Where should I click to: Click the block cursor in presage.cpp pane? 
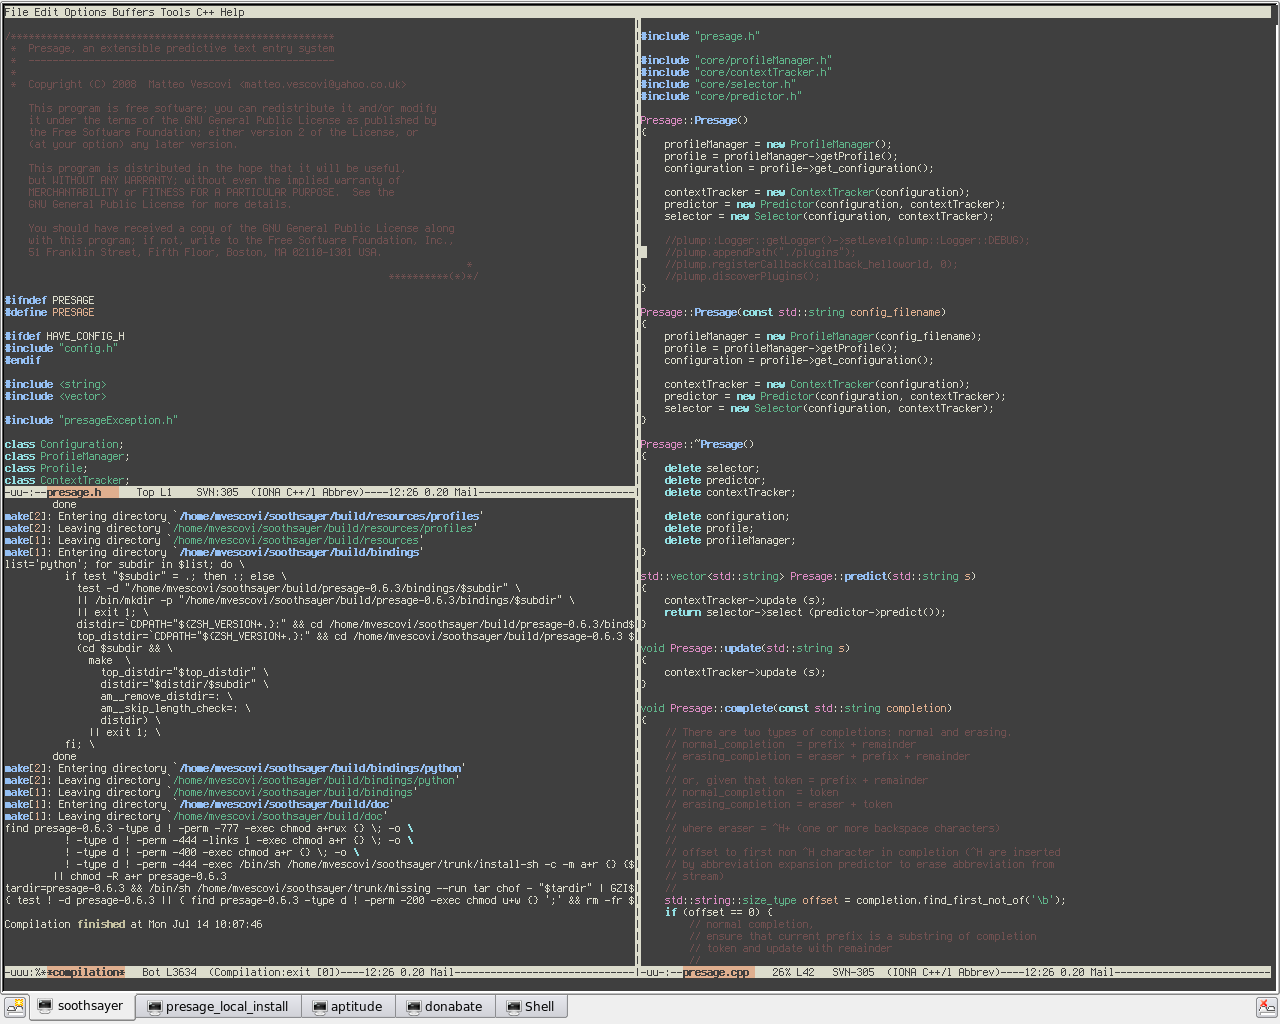pyautogui.click(x=643, y=252)
